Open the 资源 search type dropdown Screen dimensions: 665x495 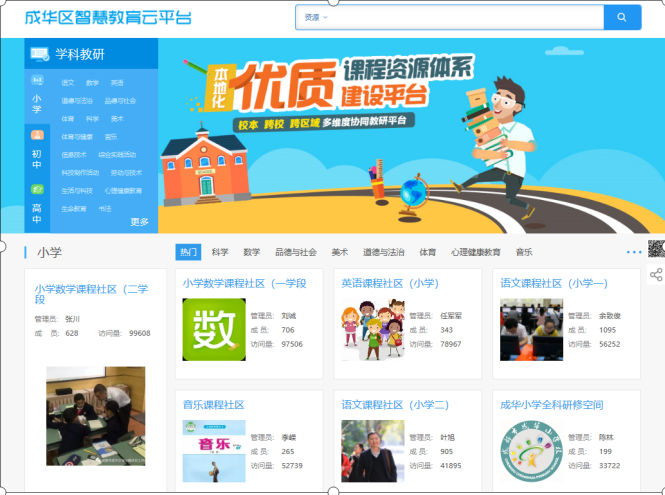click(316, 18)
